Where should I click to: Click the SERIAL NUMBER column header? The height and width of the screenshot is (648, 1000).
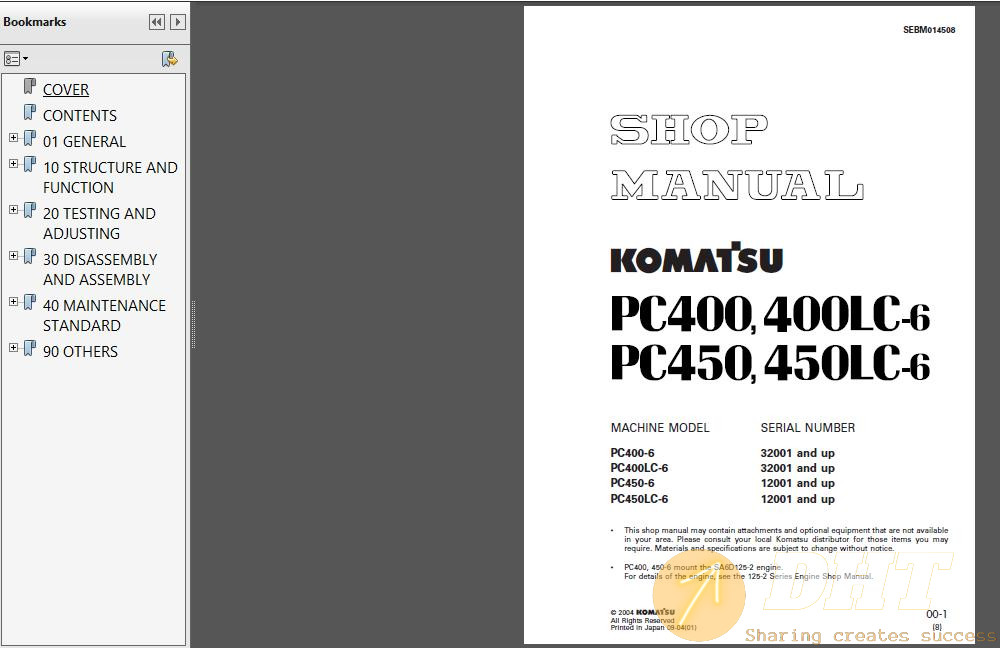[x=807, y=428]
